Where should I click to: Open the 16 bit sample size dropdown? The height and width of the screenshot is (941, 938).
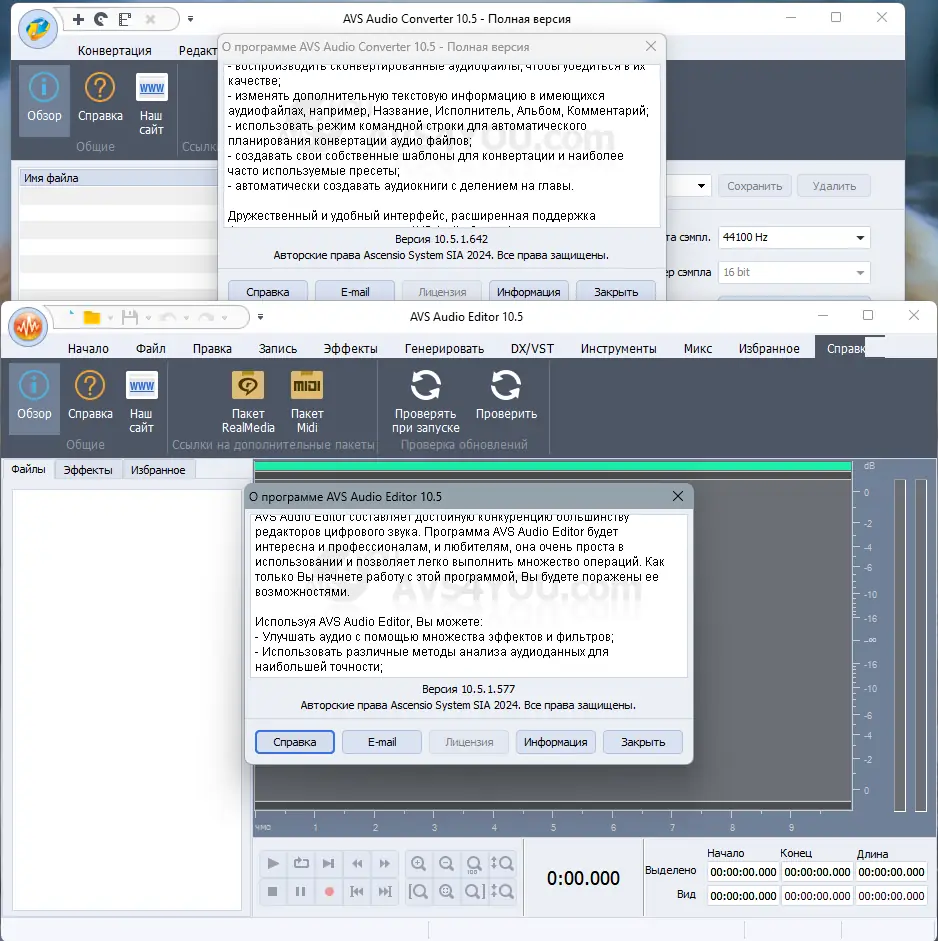(x=794, y=272)
